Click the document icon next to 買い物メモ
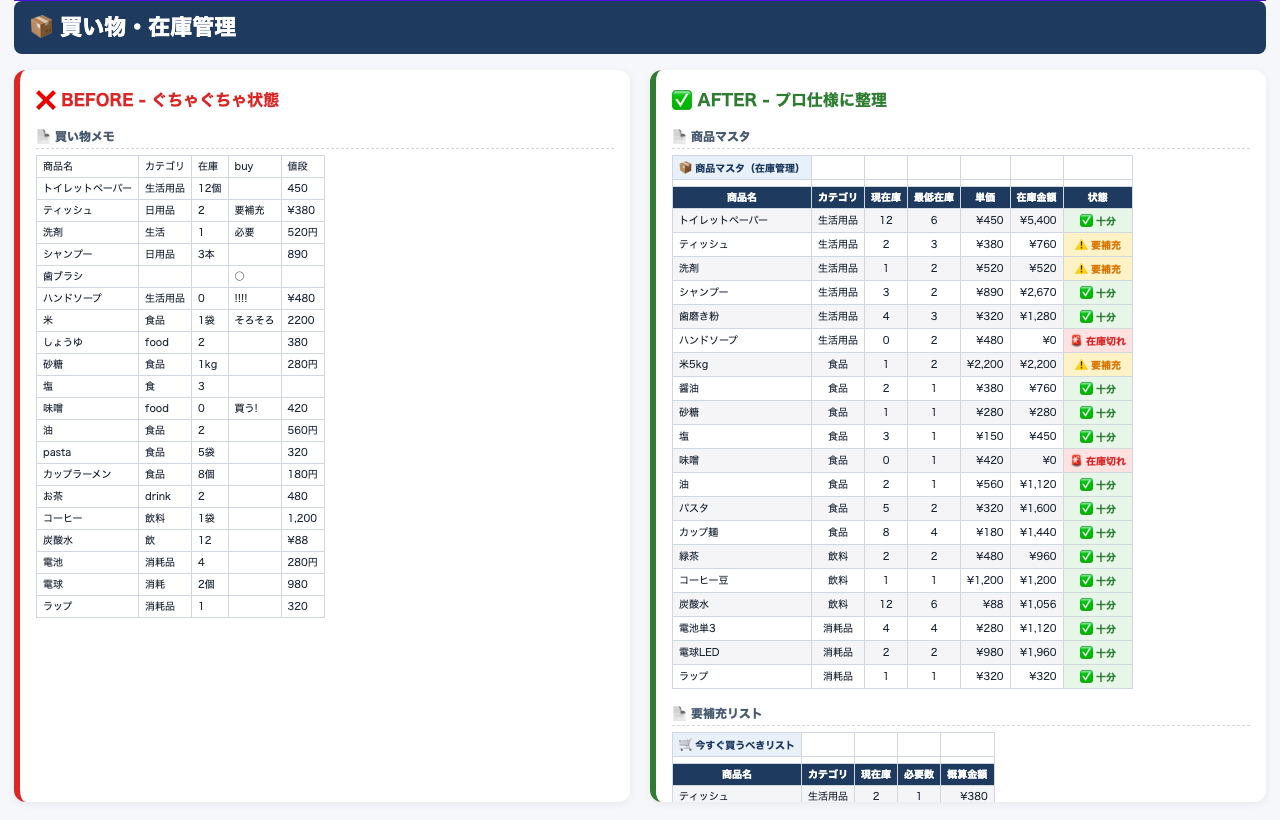1280x820 pixels. tap(43, 136)
